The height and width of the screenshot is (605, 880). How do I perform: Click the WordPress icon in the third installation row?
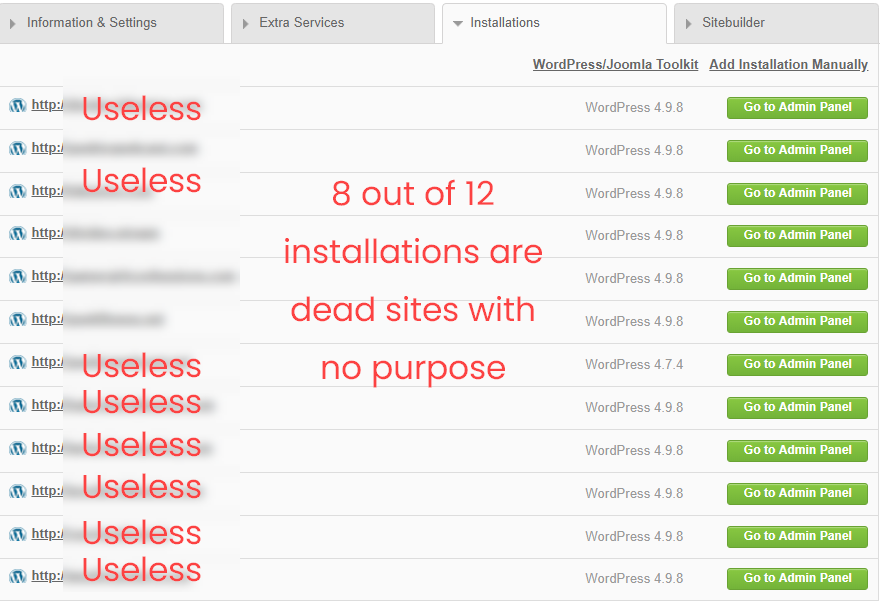[17, 191]
